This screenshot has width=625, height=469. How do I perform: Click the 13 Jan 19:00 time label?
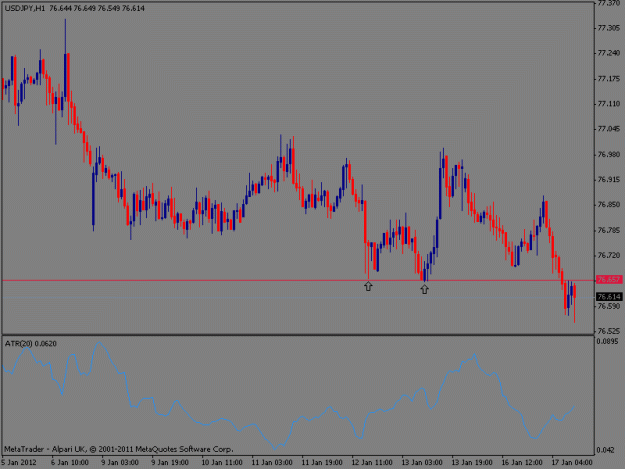[472, 462]
